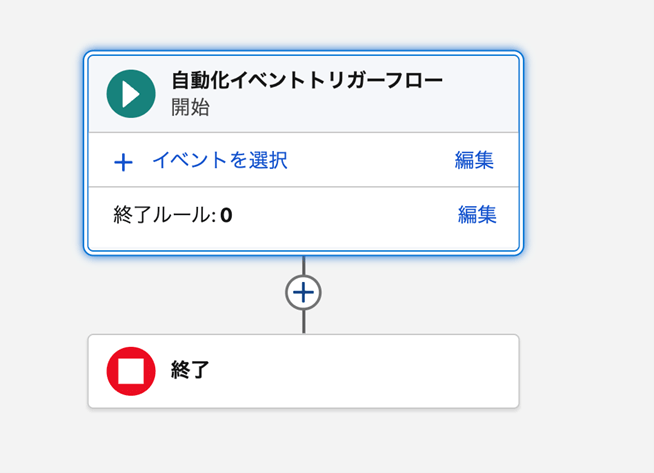This screenshot has height=473, width=654.
Task: Click blank space between イベントを選択 and its 編集
Action: [370, 160]
